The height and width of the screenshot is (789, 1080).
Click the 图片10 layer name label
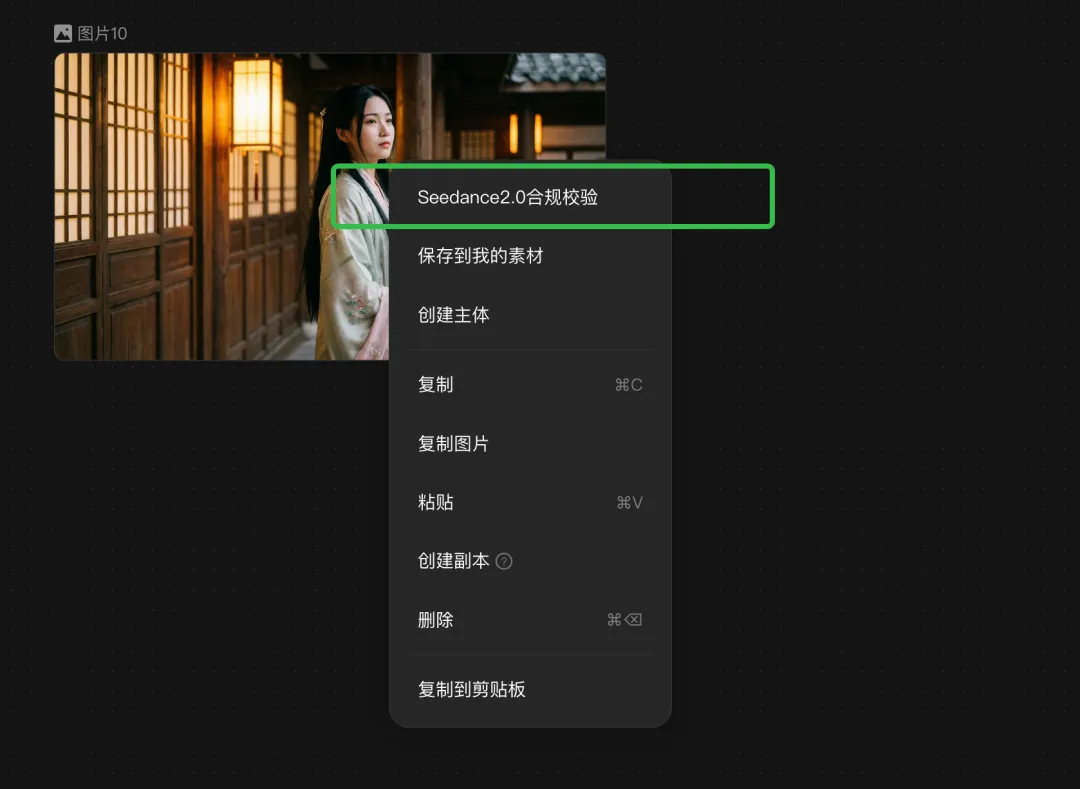102,33
